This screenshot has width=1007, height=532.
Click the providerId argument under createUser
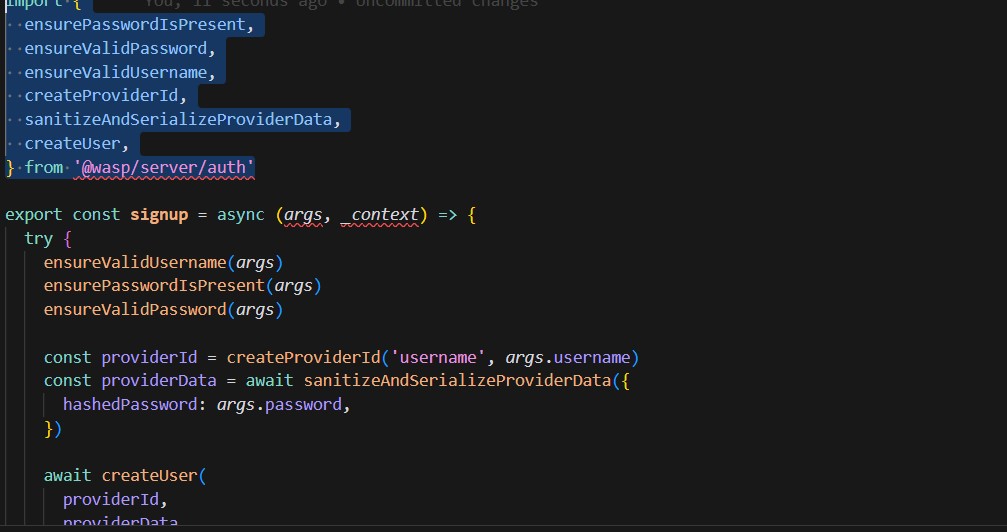110,500
